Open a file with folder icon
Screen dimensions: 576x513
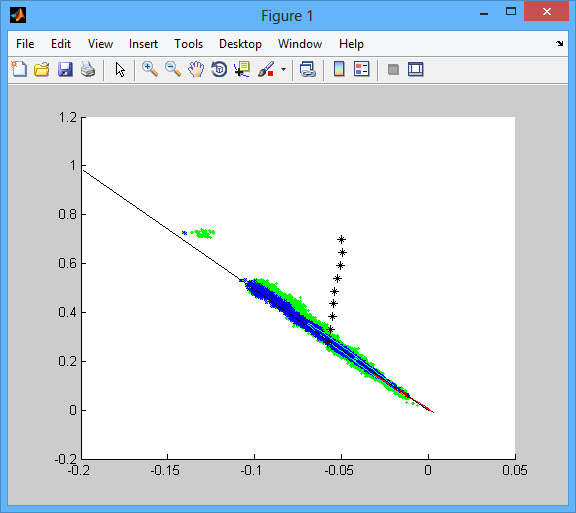(42, 69)
